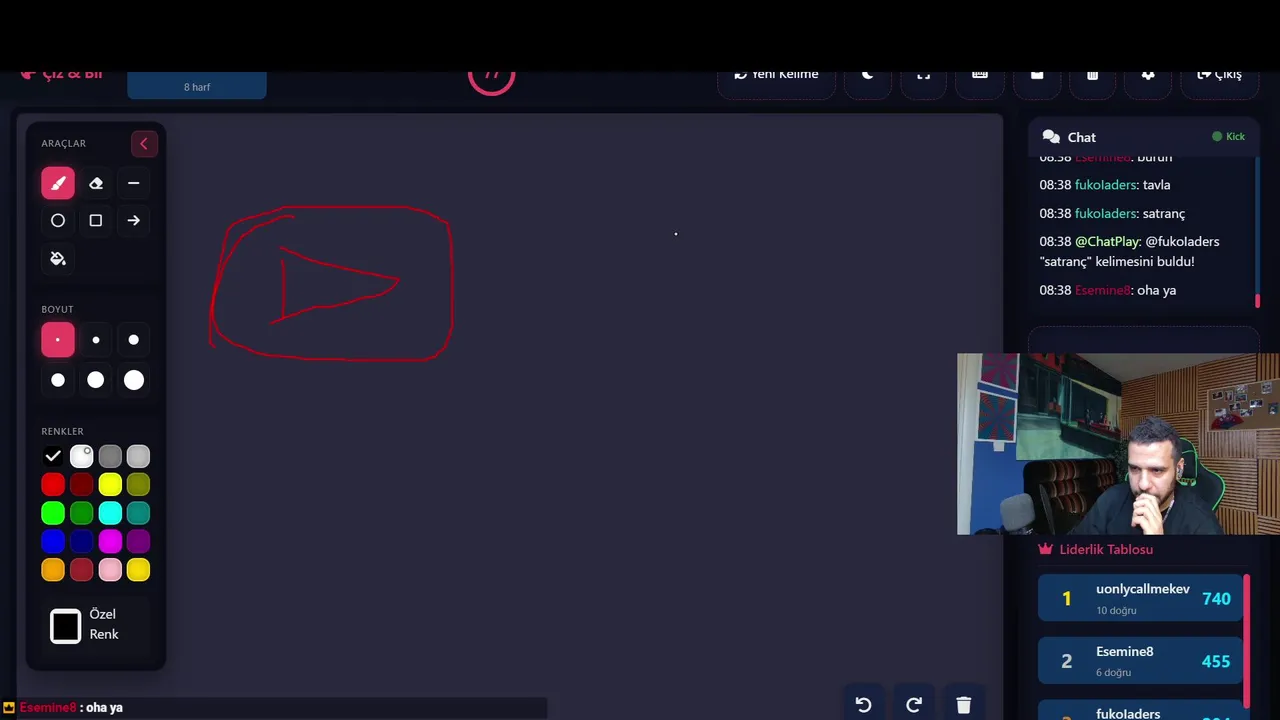Pick the gold swatch after pink

click(x=138, y=570)
